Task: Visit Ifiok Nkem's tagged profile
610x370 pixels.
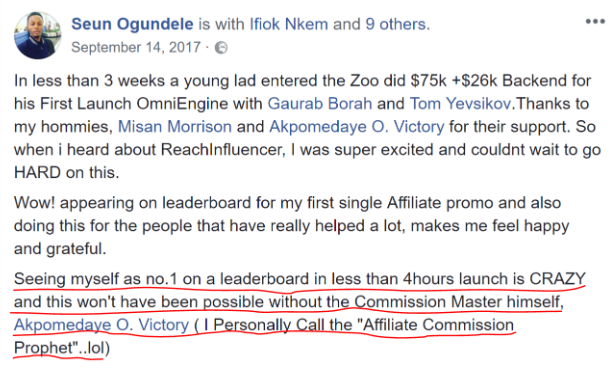Action: 289,24
